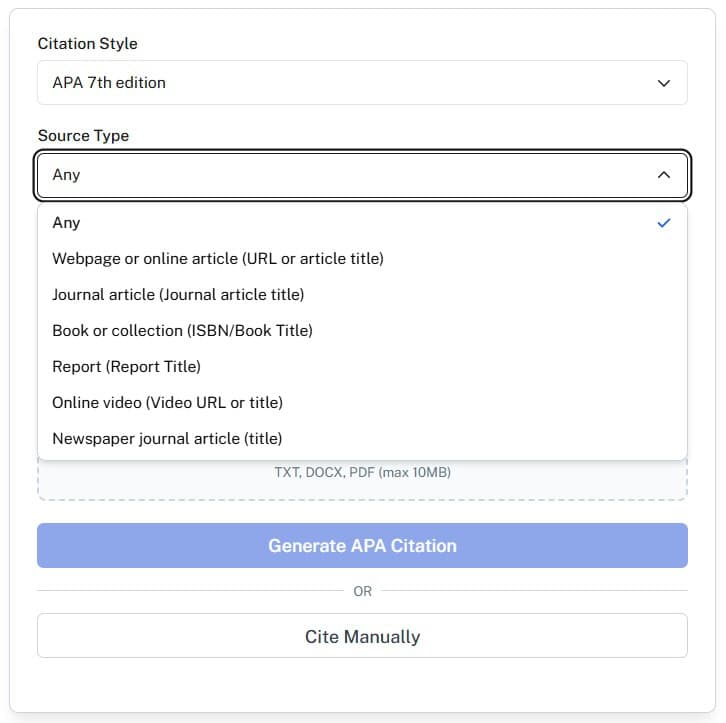Collapse Source Type using the chevron-up arrow
Screen dimensions: 726x723
point(664,175)
